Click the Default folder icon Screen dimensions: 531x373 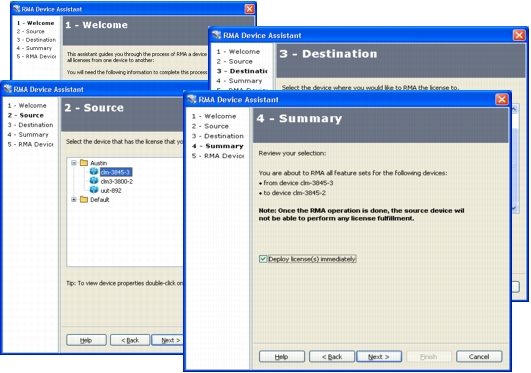pyautogui.click(x=84, y=200)
